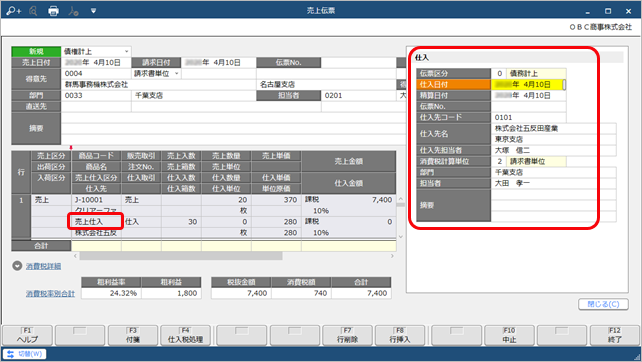Click the 仕入先名 field 株式会社五反田産業
This screenshot has height=362, width=642.
click(554, 128)
